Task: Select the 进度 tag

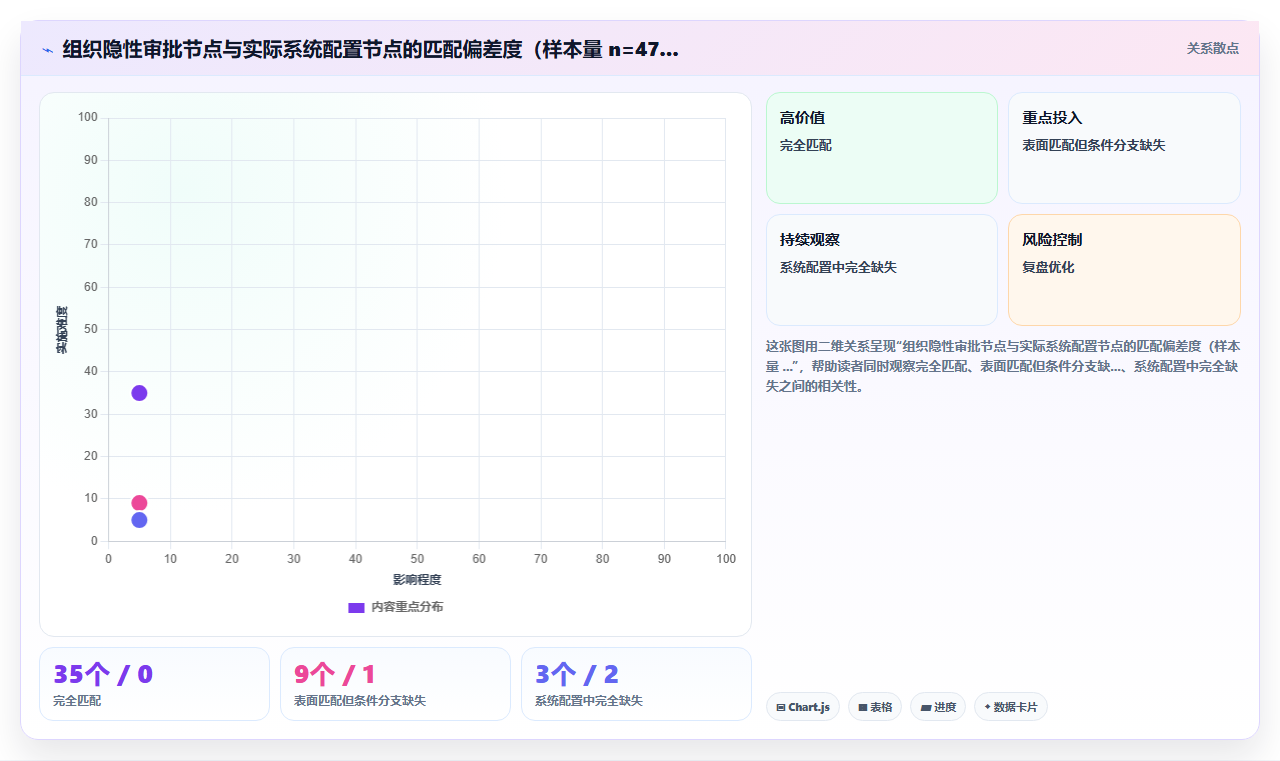Action: tap(938, 707)
